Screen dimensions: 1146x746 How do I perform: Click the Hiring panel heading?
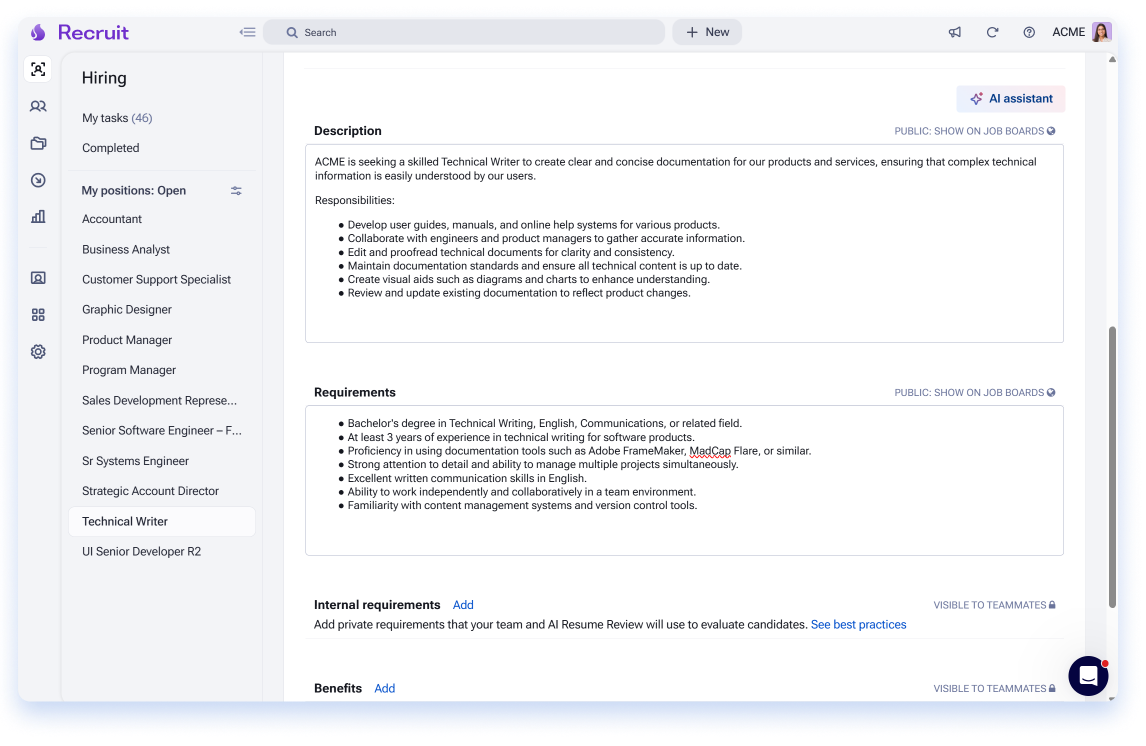click(104, 78)
